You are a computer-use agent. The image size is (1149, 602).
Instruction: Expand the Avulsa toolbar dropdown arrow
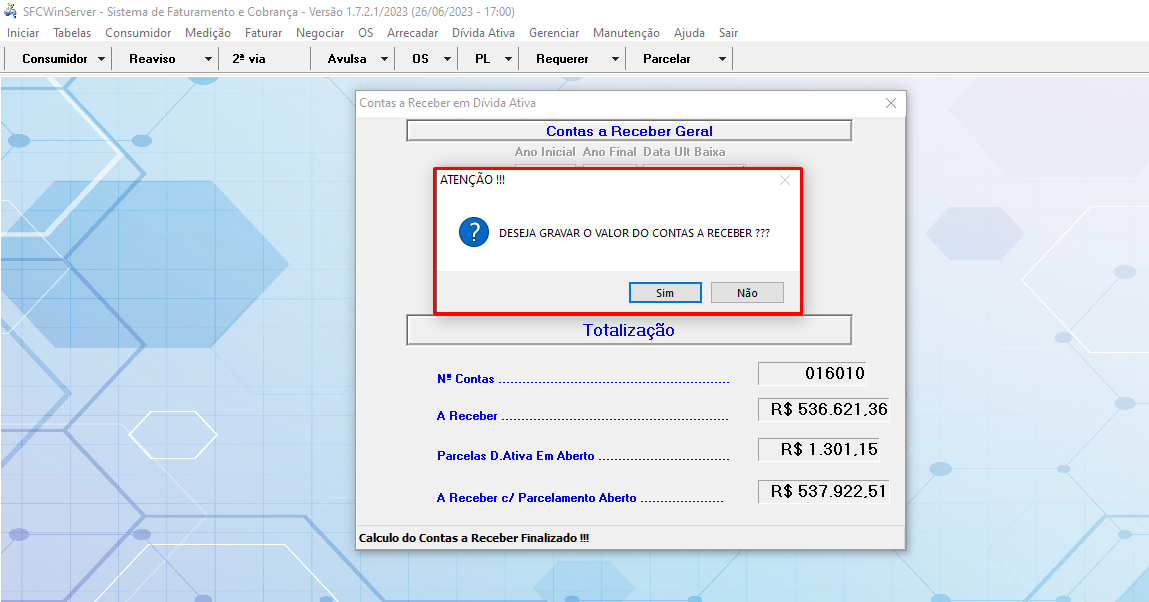click(x=384, y=59)
